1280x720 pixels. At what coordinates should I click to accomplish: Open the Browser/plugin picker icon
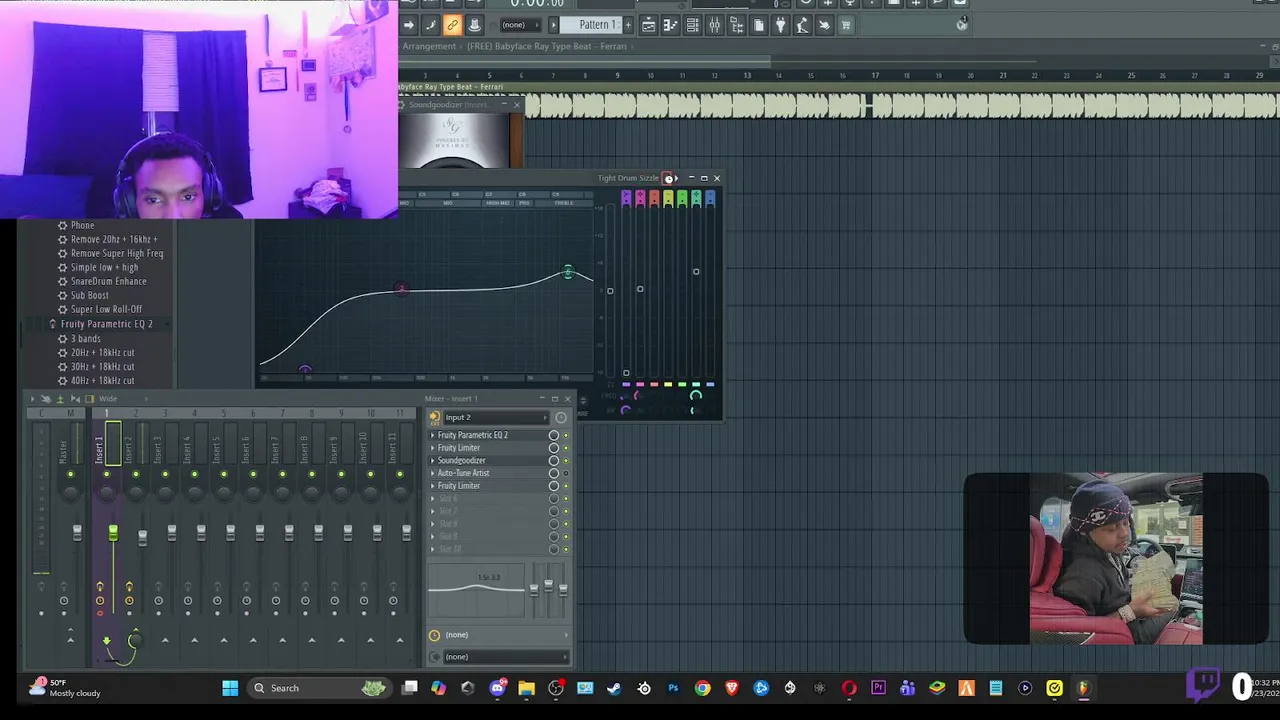tap(736, 25)
